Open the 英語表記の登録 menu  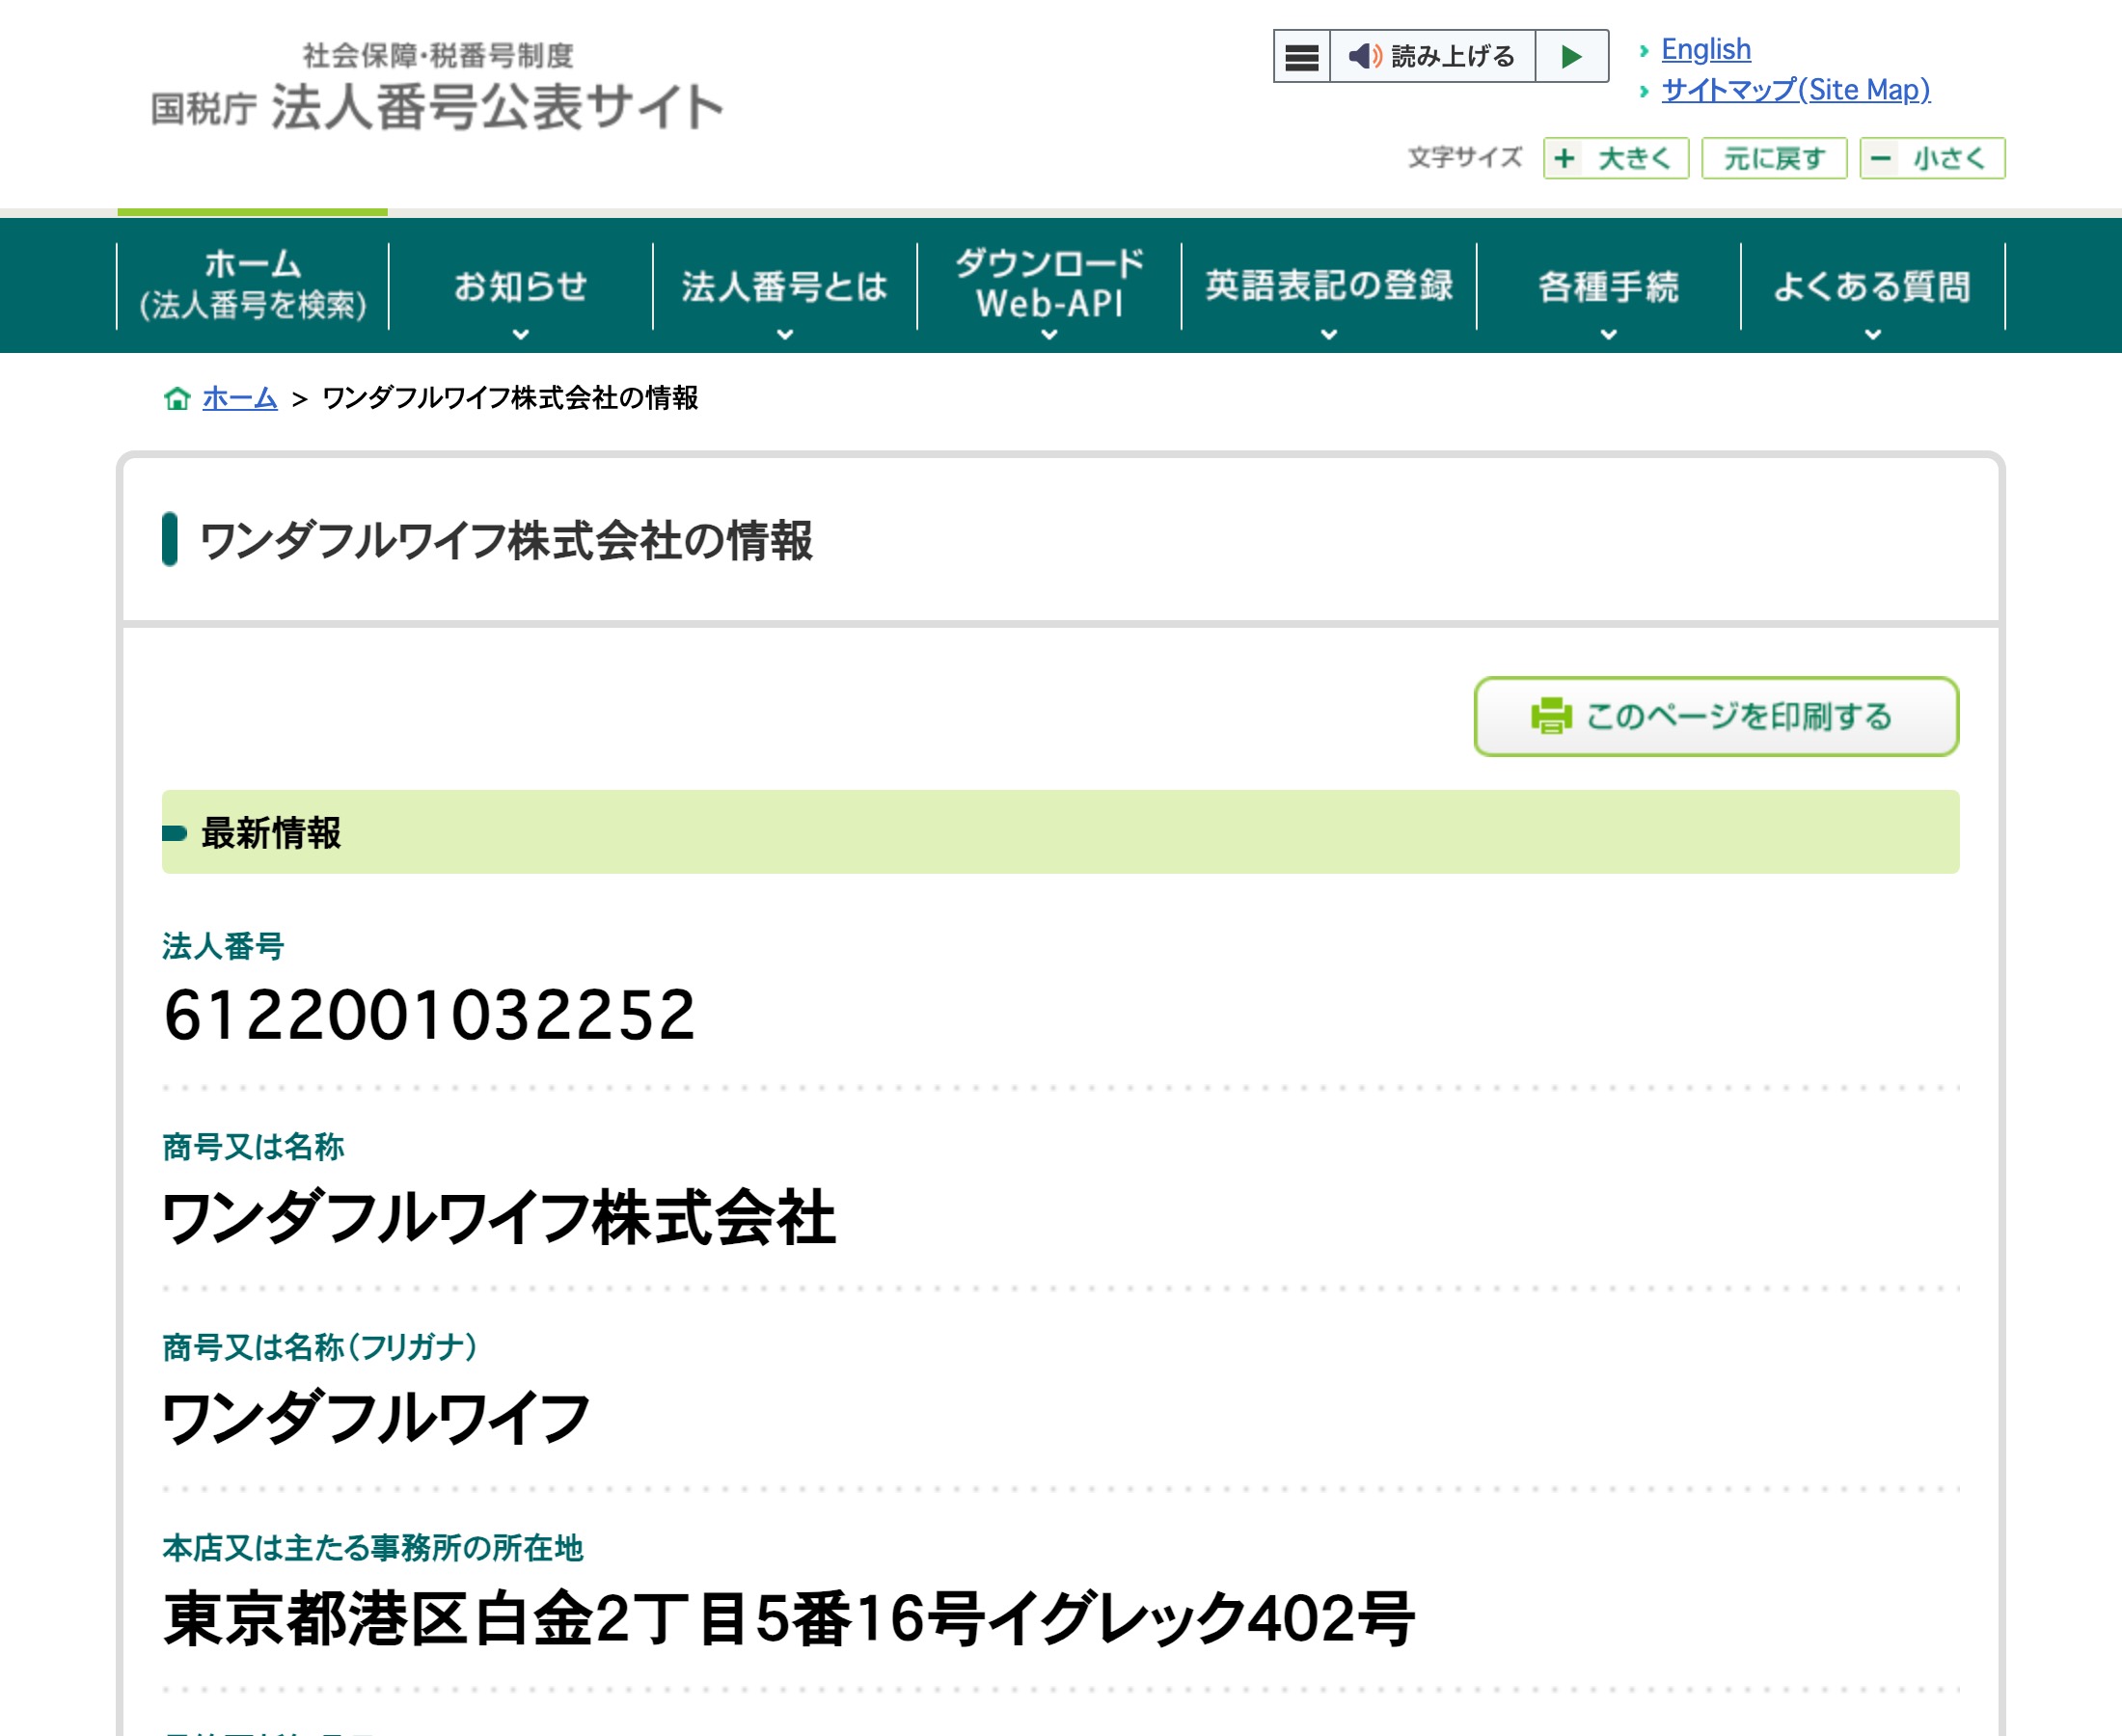[x=1329, y=286]
